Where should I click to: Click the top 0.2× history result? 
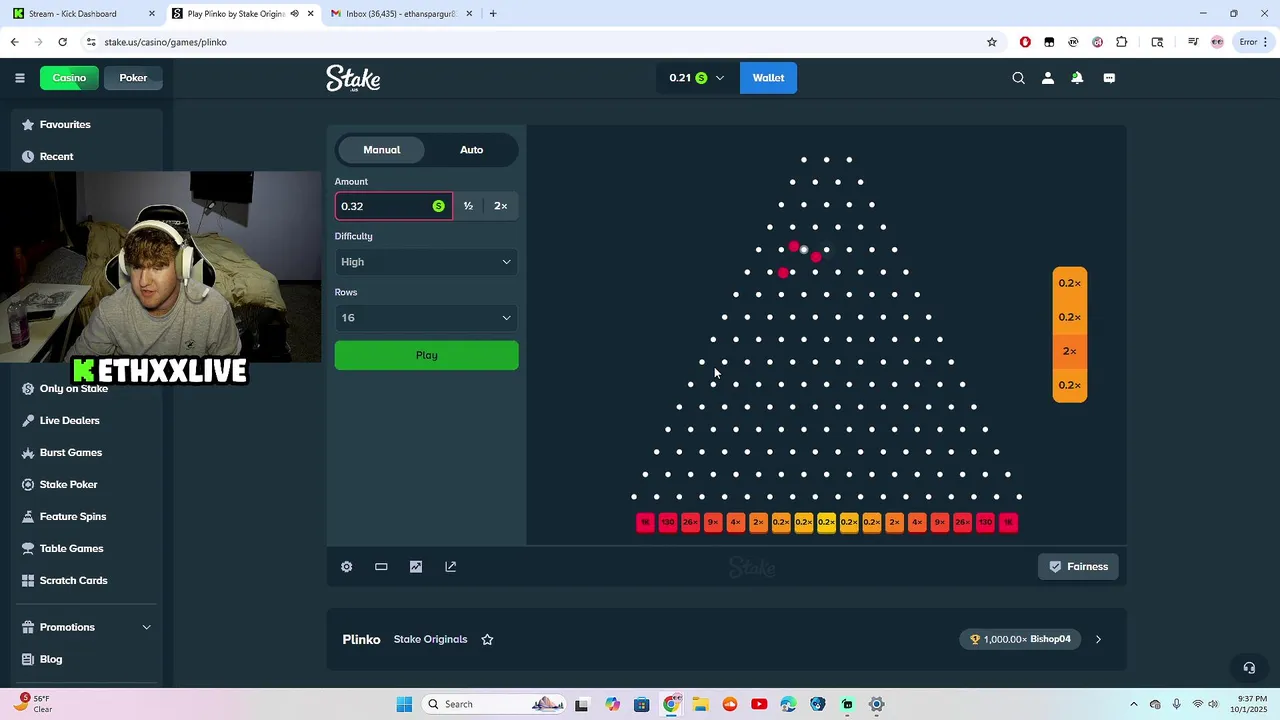[x=1070, y=283]
